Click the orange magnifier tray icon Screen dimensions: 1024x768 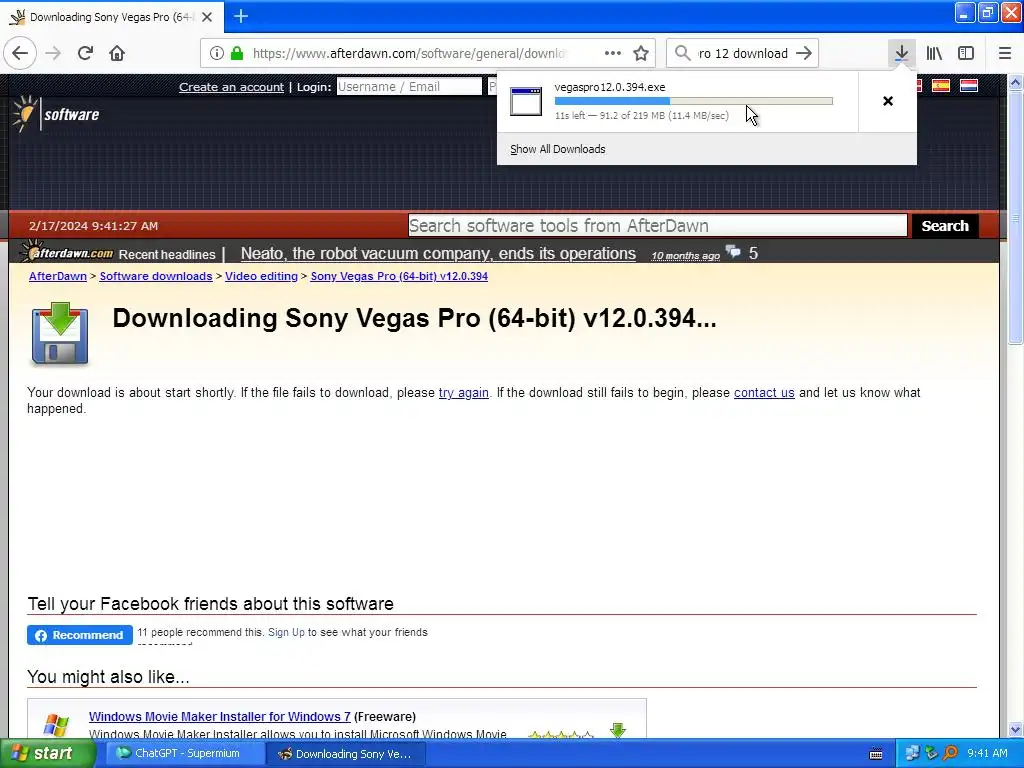click(x=950, y=754)
